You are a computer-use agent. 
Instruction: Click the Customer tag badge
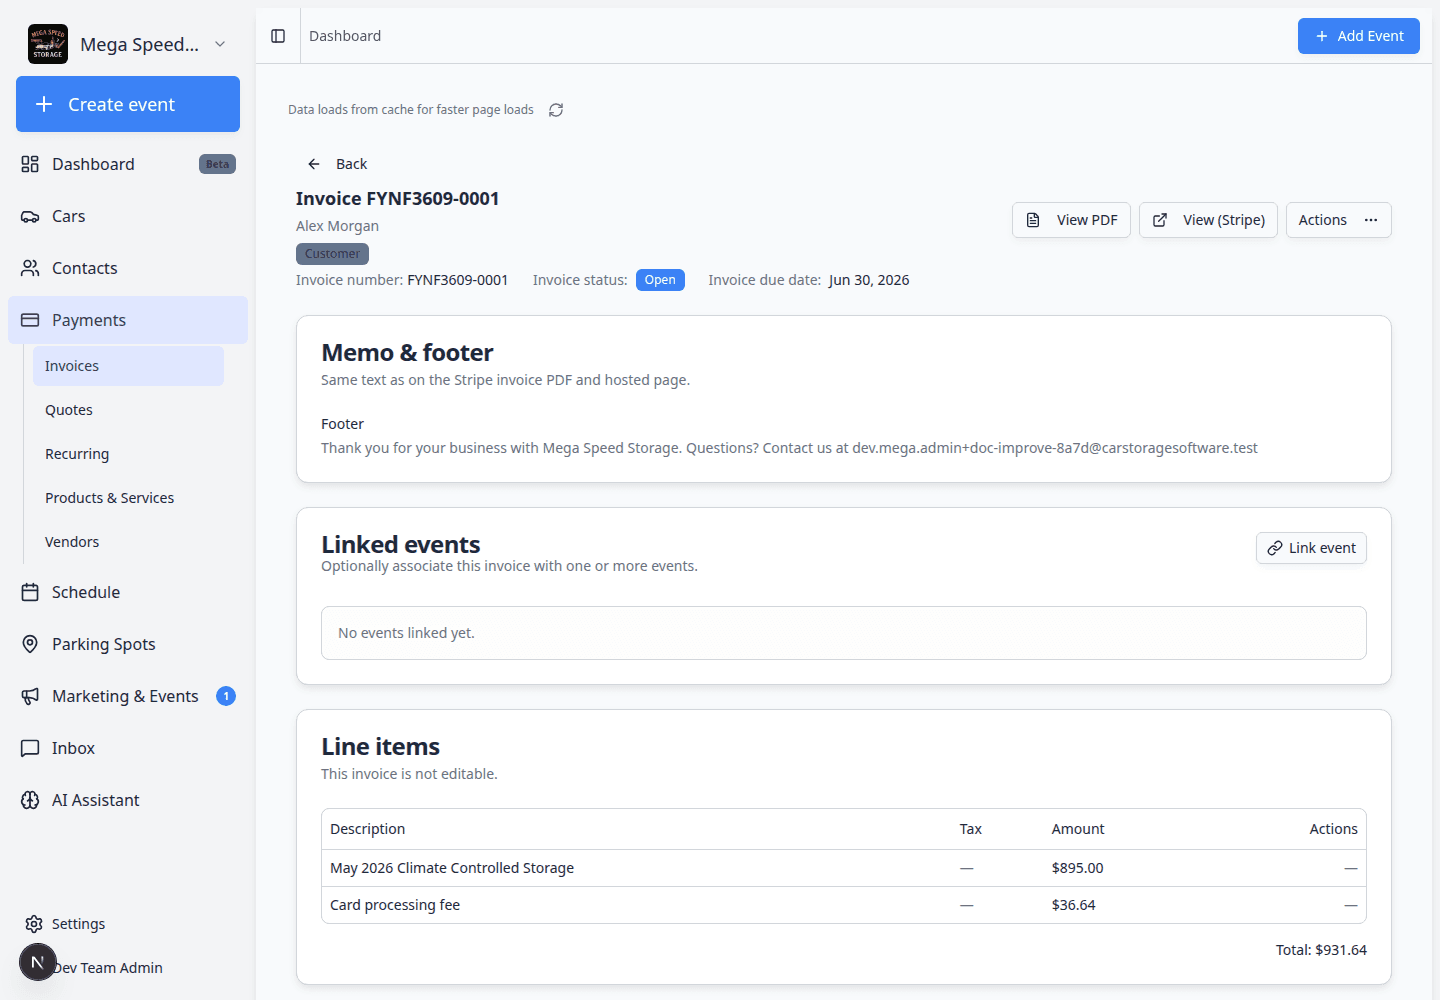(332, 254)
